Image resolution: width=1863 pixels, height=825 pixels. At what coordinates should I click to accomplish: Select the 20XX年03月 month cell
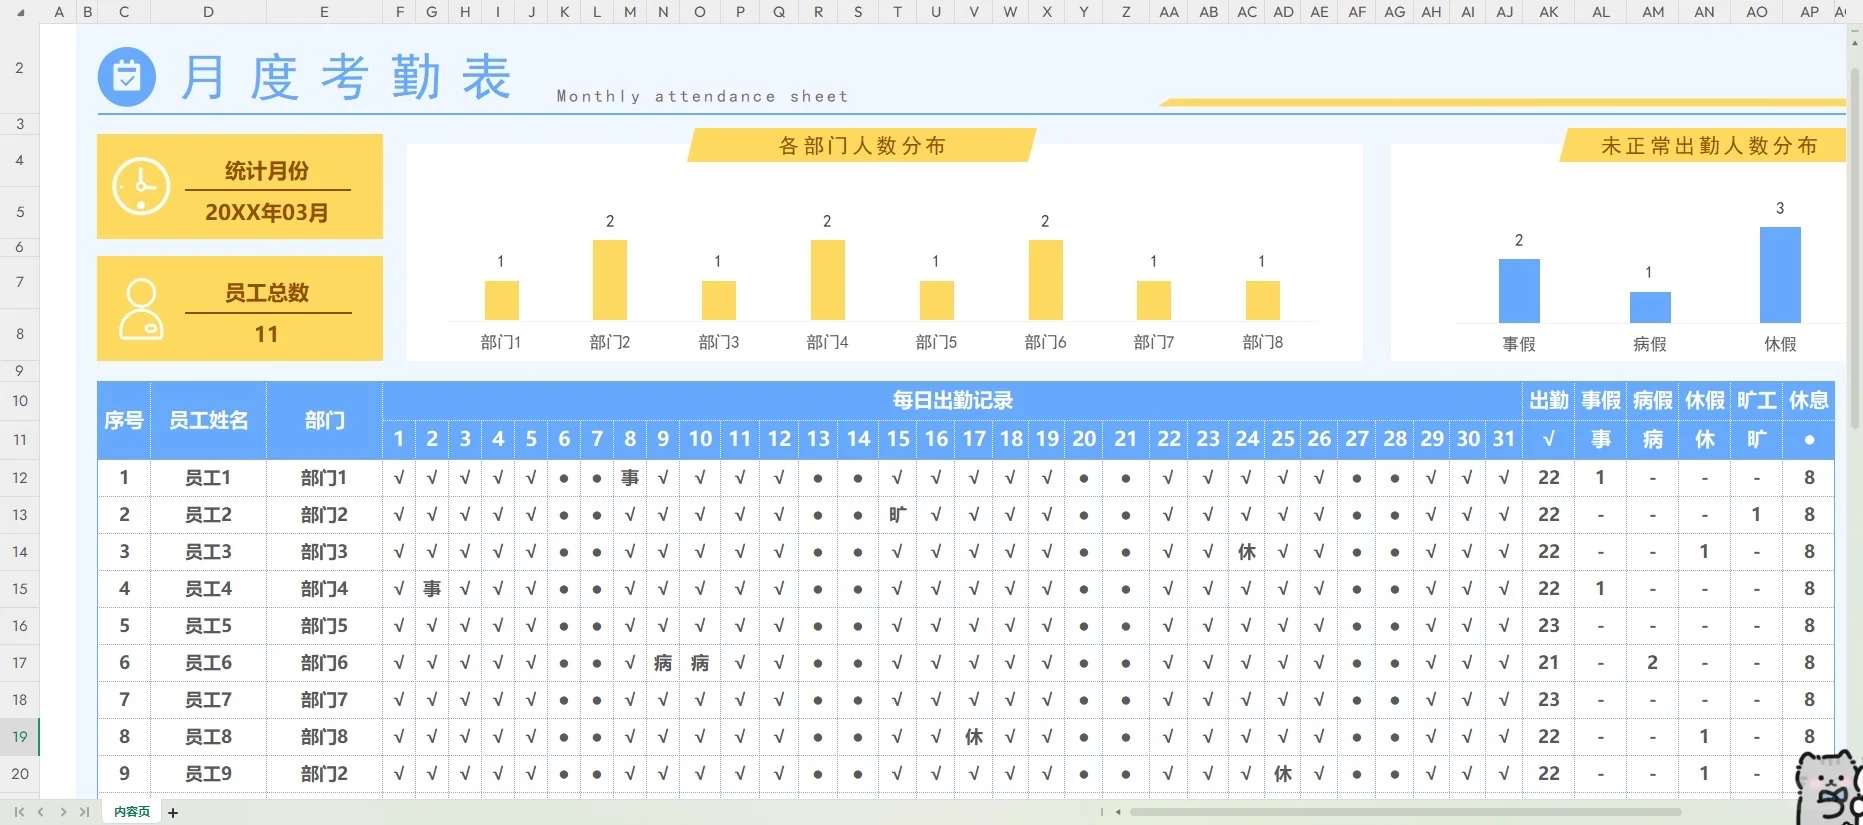(x=267, y=213)
